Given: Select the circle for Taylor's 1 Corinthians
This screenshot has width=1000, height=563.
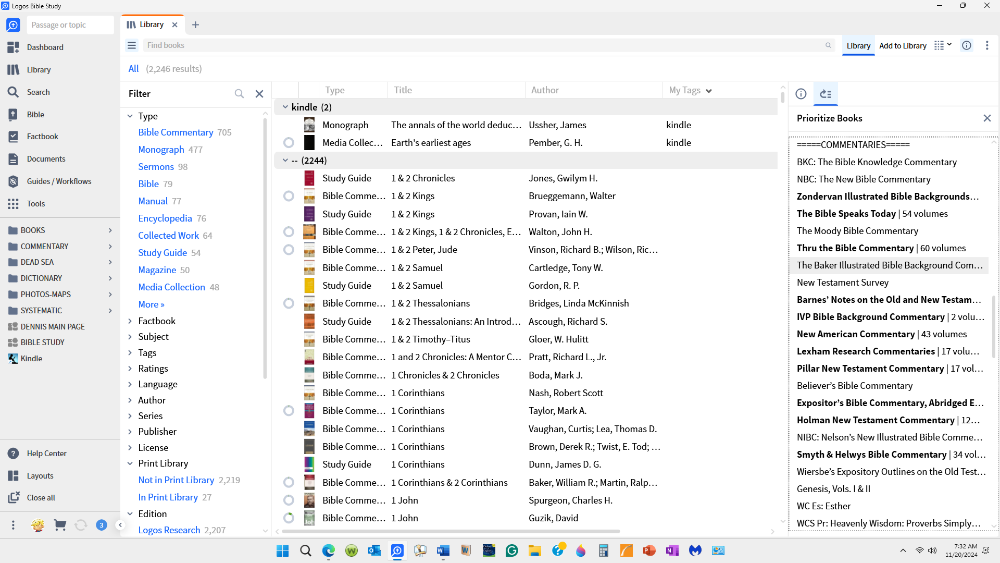Looking at the screenshot, I should pyautogui.click(x=289, y=411).
